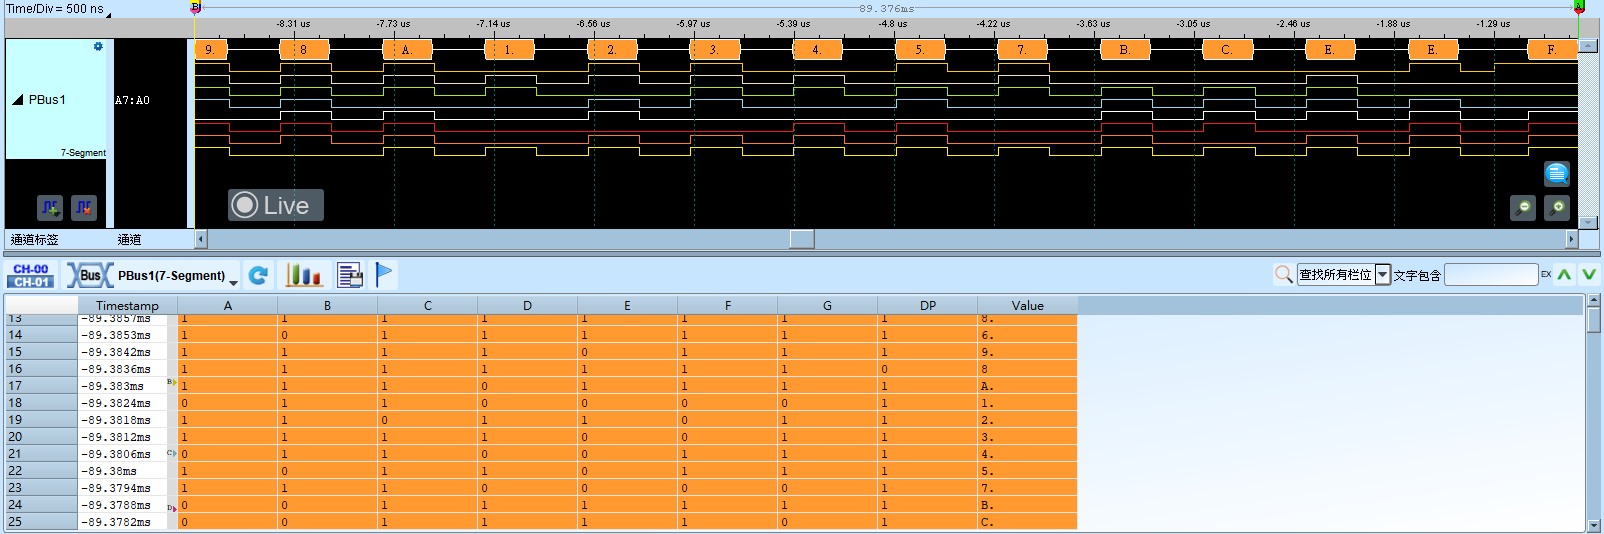Viewport: 1604px width, 534px height.
Task: Find previous match with up arrow
Action: [1565, 274]
